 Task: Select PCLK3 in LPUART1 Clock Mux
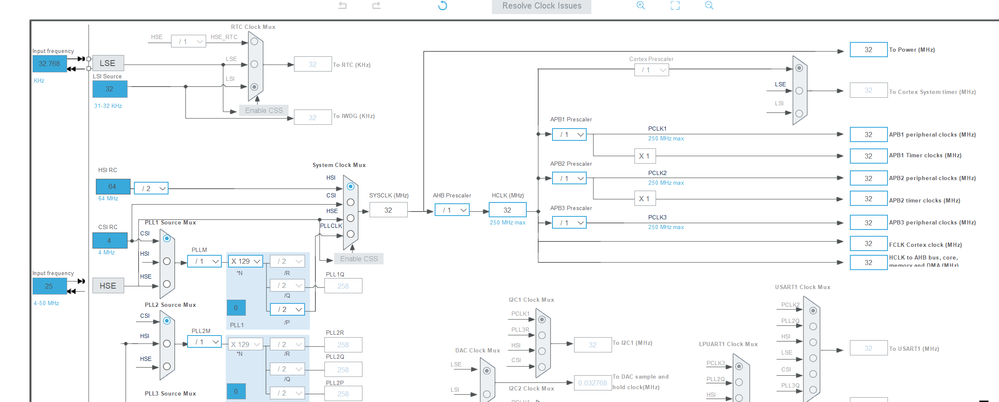739,367
